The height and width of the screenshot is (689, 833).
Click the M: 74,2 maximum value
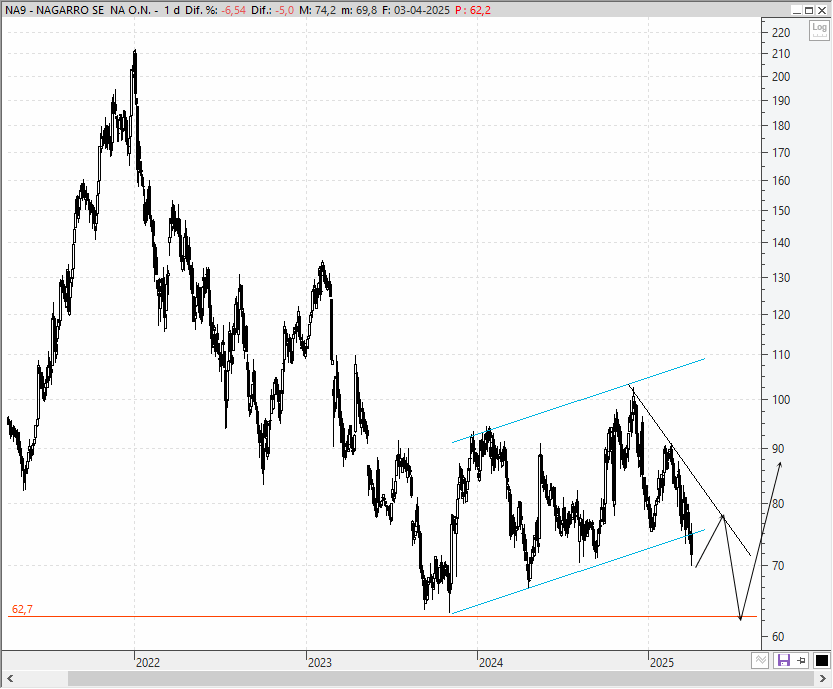pyautogui.click(x=317, y=10)
